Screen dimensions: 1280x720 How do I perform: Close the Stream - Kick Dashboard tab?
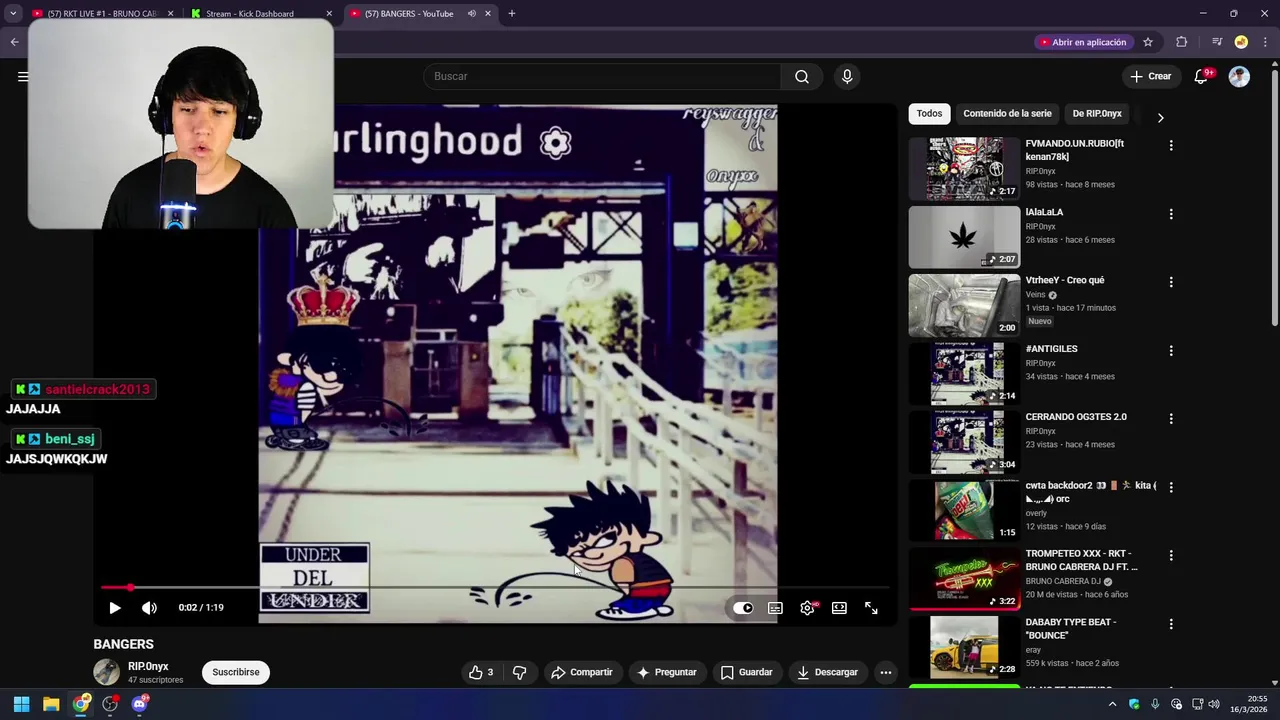[x=329, y=13]
